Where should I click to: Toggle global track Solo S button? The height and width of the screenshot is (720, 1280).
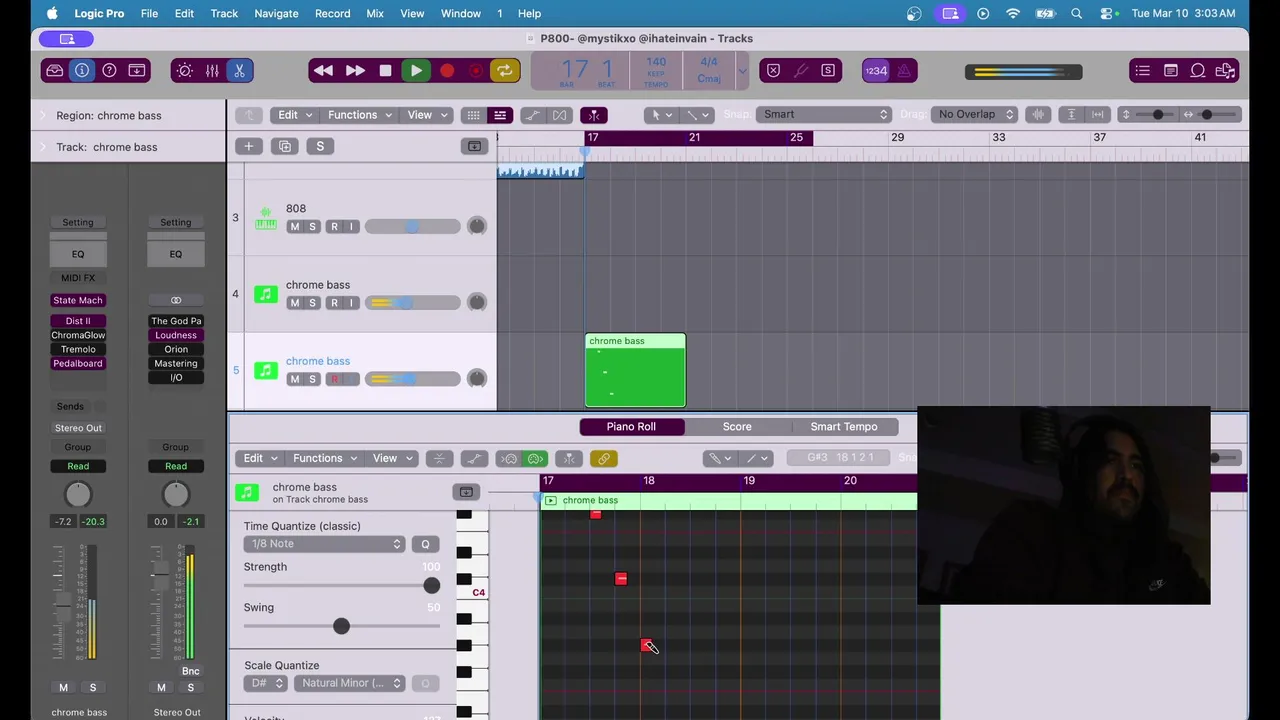320,147
